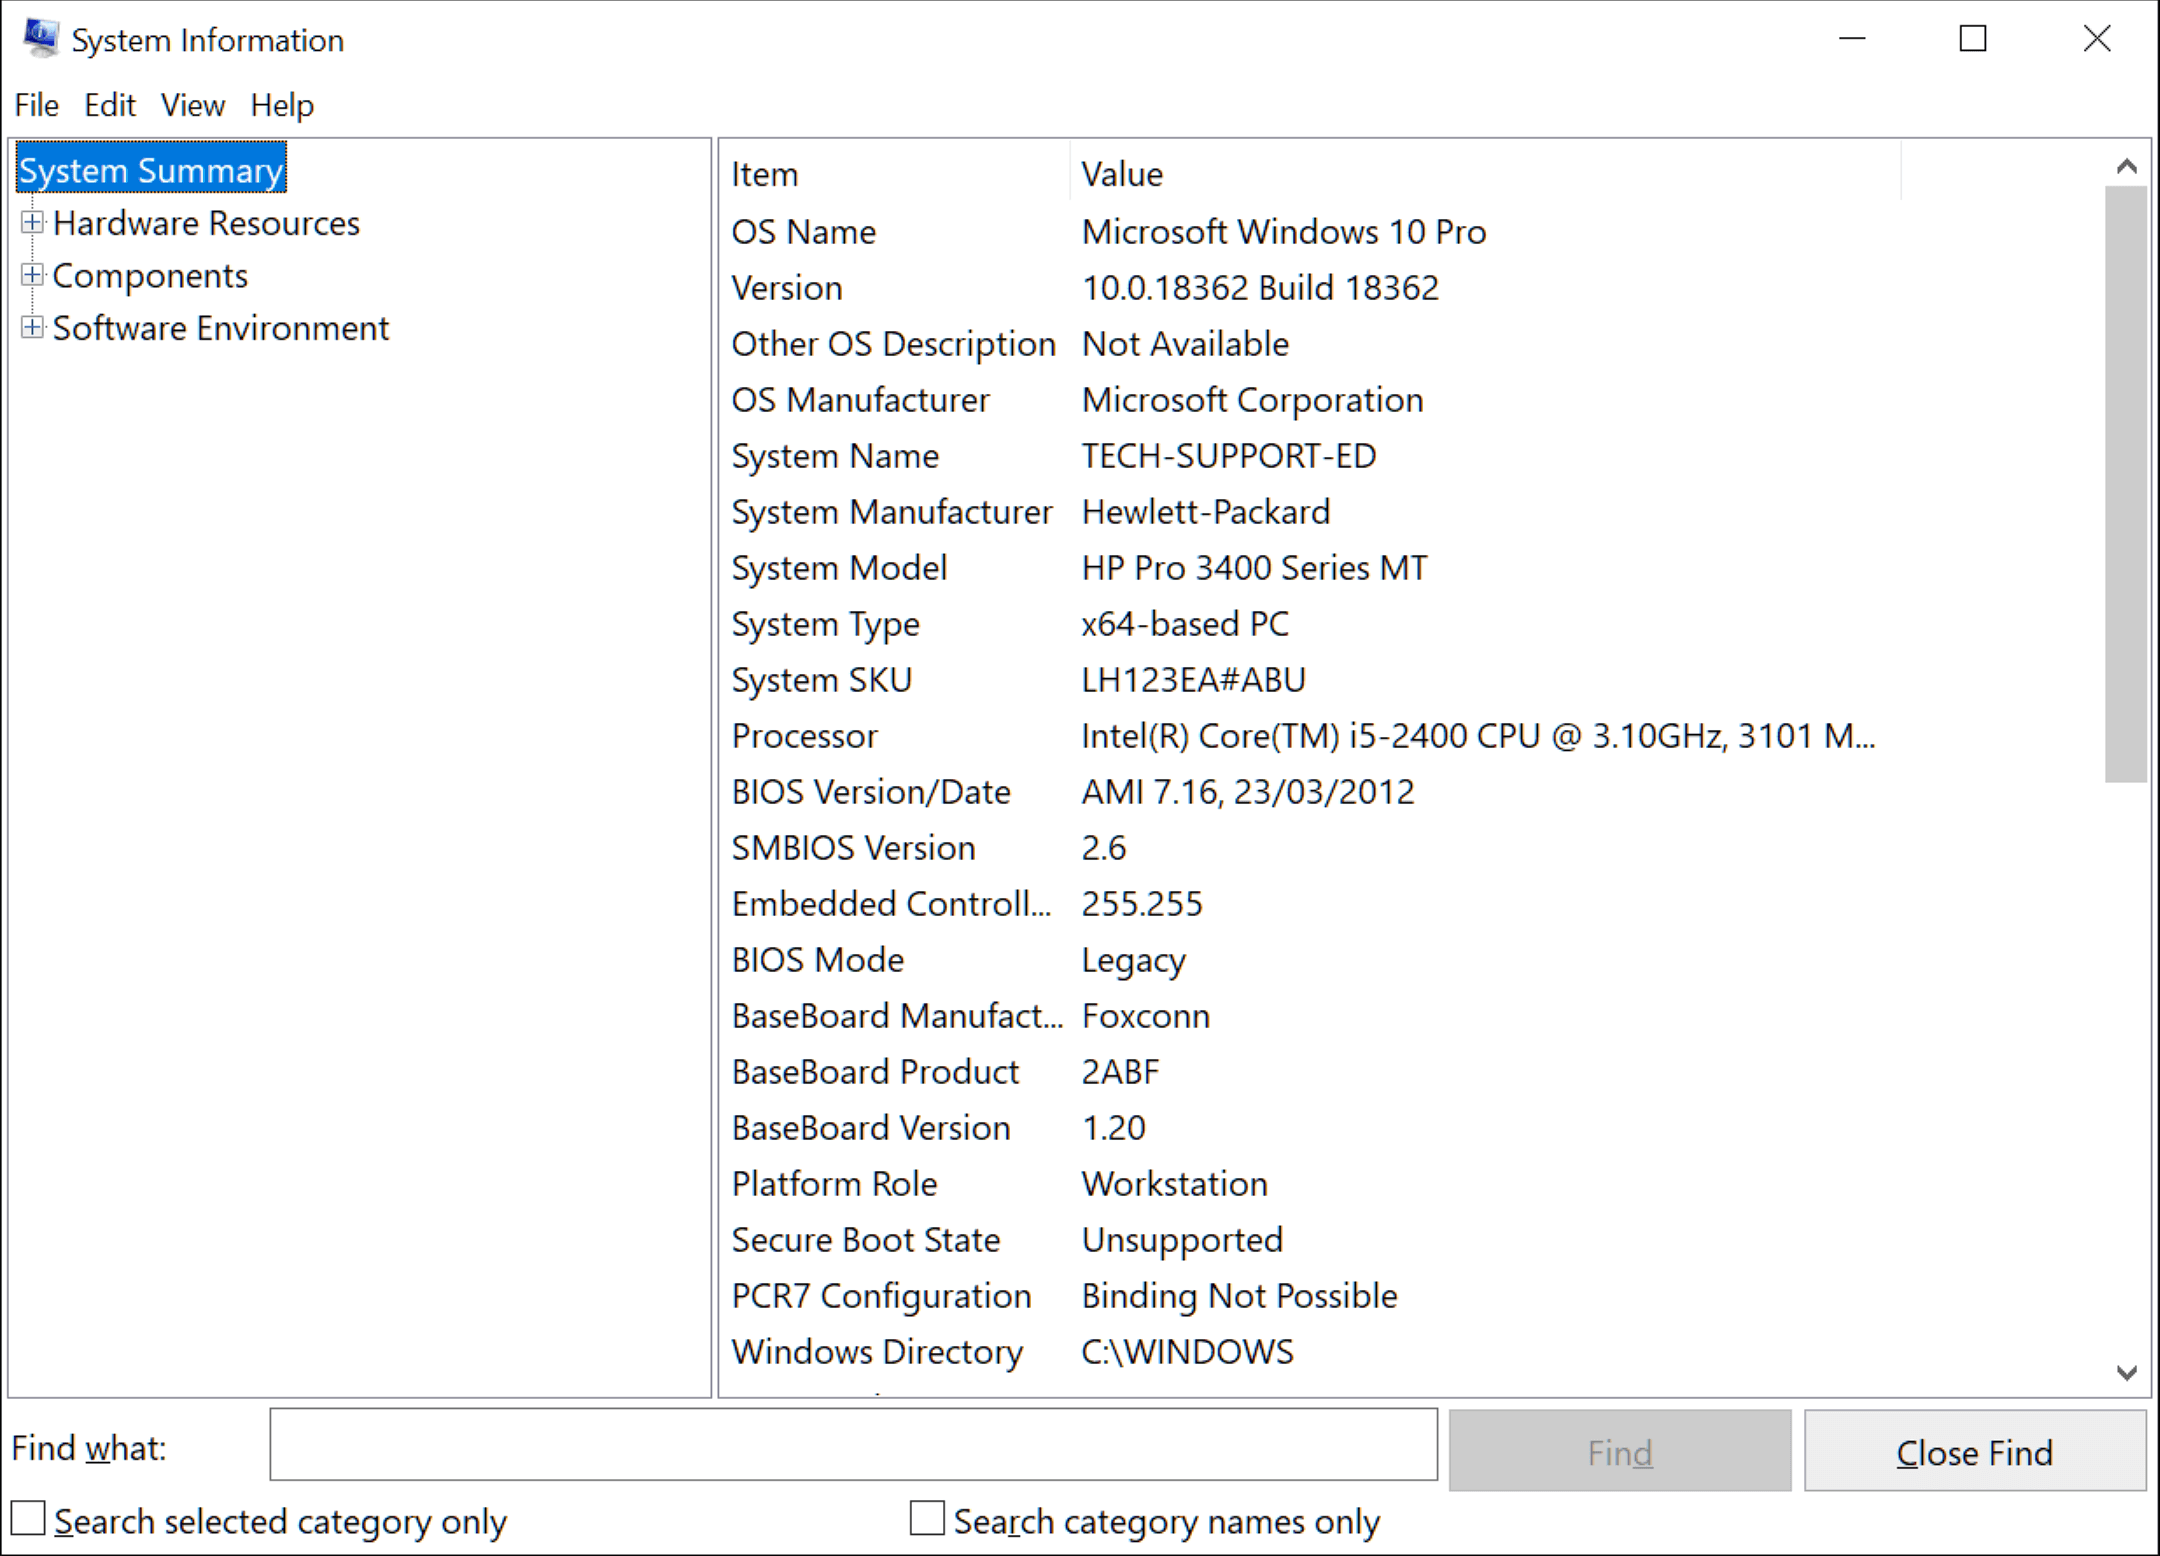Select the BIOS Version/Date row
2160x1556 pixels.
(x=1310, y=792)
